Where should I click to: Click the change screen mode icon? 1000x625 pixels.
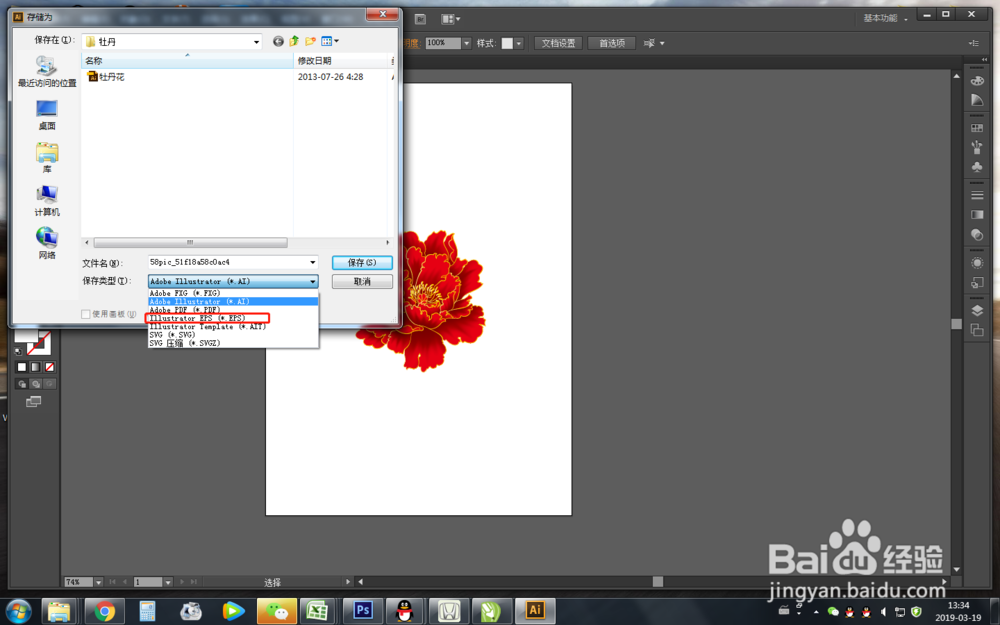(x=33, y=401)
